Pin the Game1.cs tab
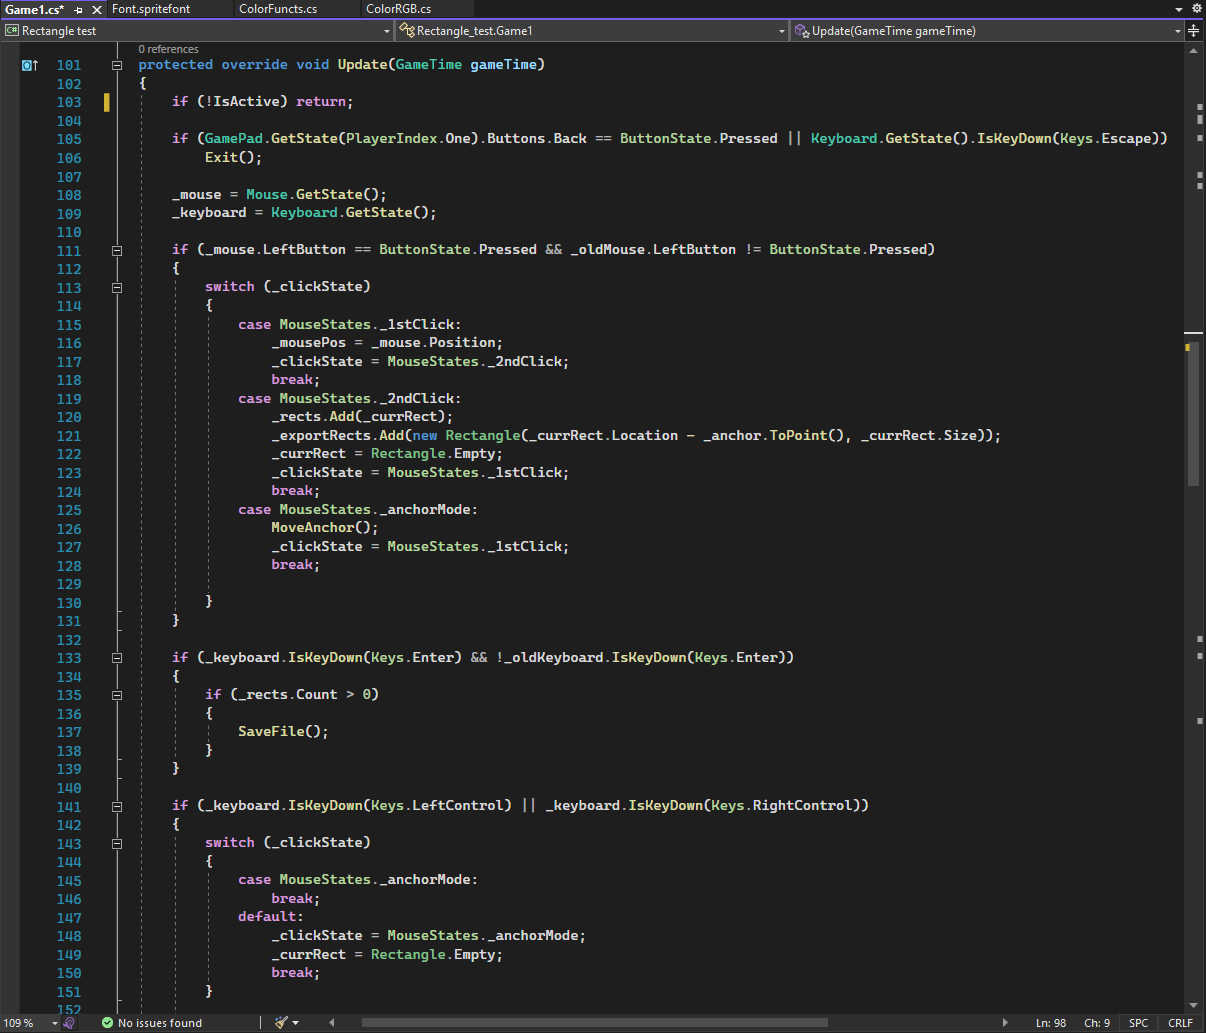This screenshot has height=1033, width=1206. point(79,9)
